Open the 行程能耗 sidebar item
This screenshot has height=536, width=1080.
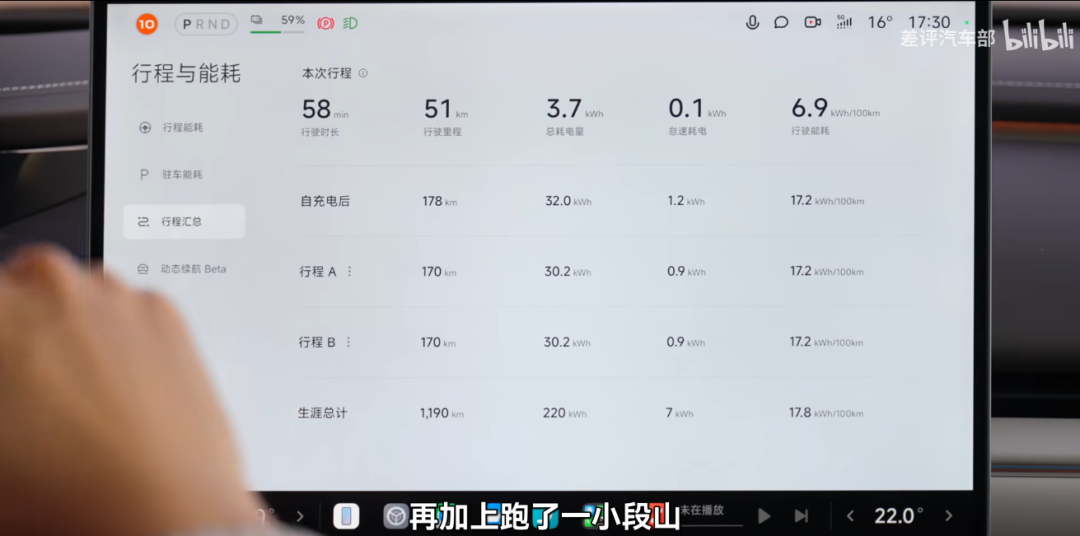tap(184, 127)
